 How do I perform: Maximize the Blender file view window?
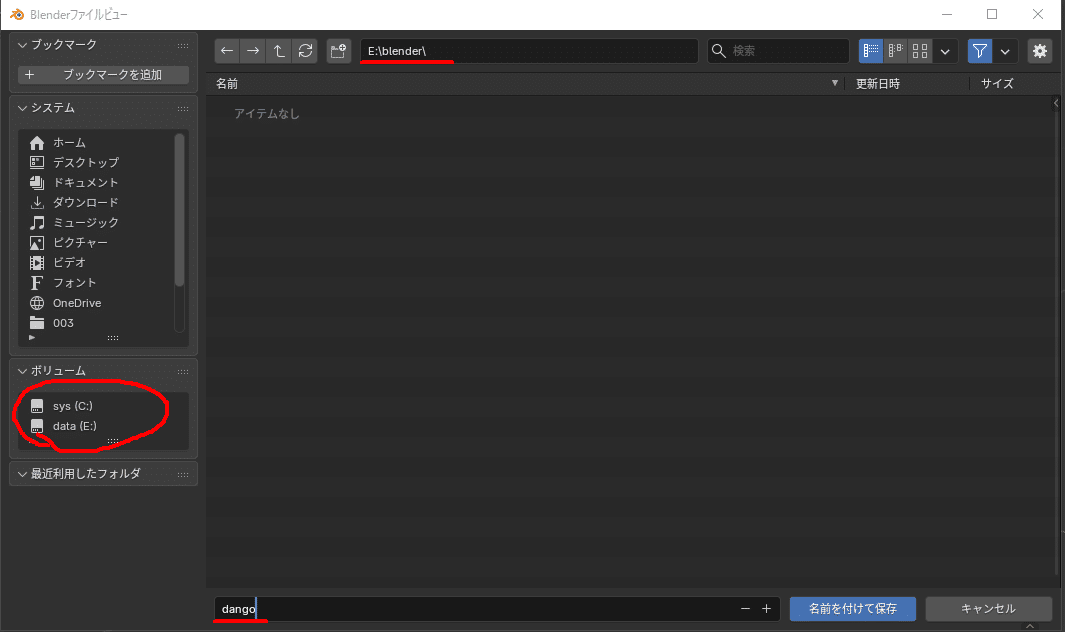[x=992, y=14]
